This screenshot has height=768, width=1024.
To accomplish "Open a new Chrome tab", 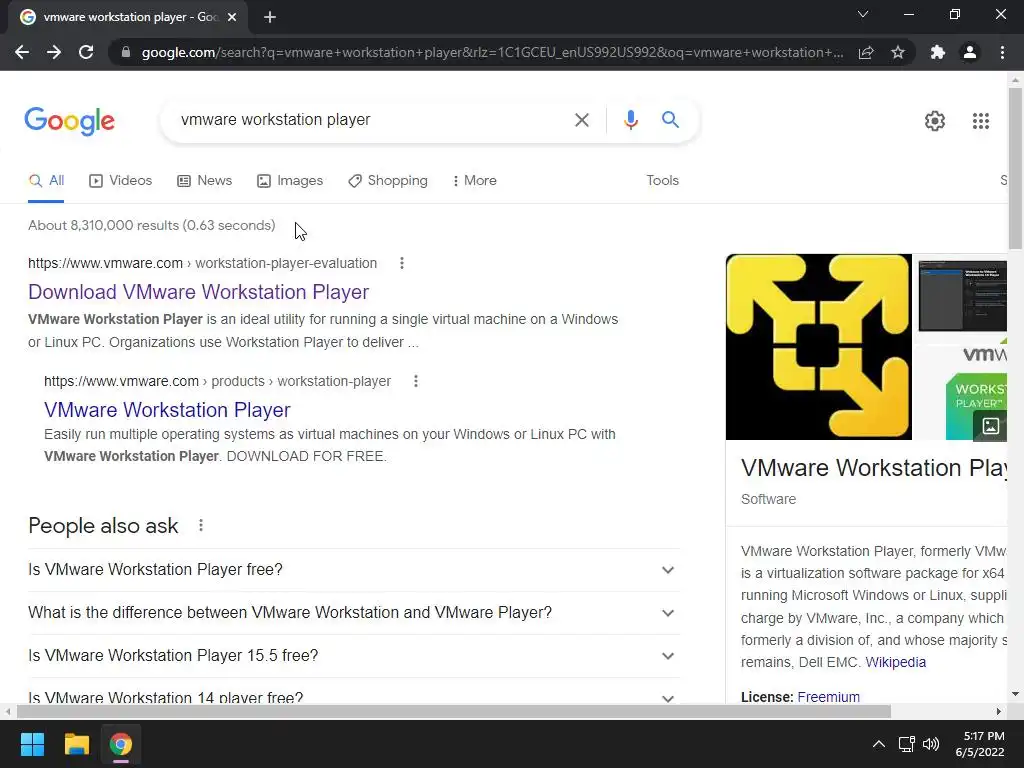I will coord(270,17).
